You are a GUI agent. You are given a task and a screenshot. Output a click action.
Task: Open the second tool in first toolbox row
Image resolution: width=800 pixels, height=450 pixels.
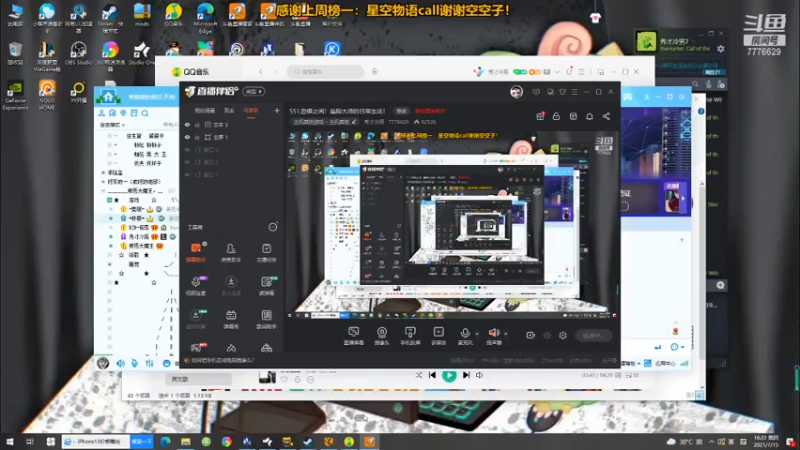[x=231, y=252]
